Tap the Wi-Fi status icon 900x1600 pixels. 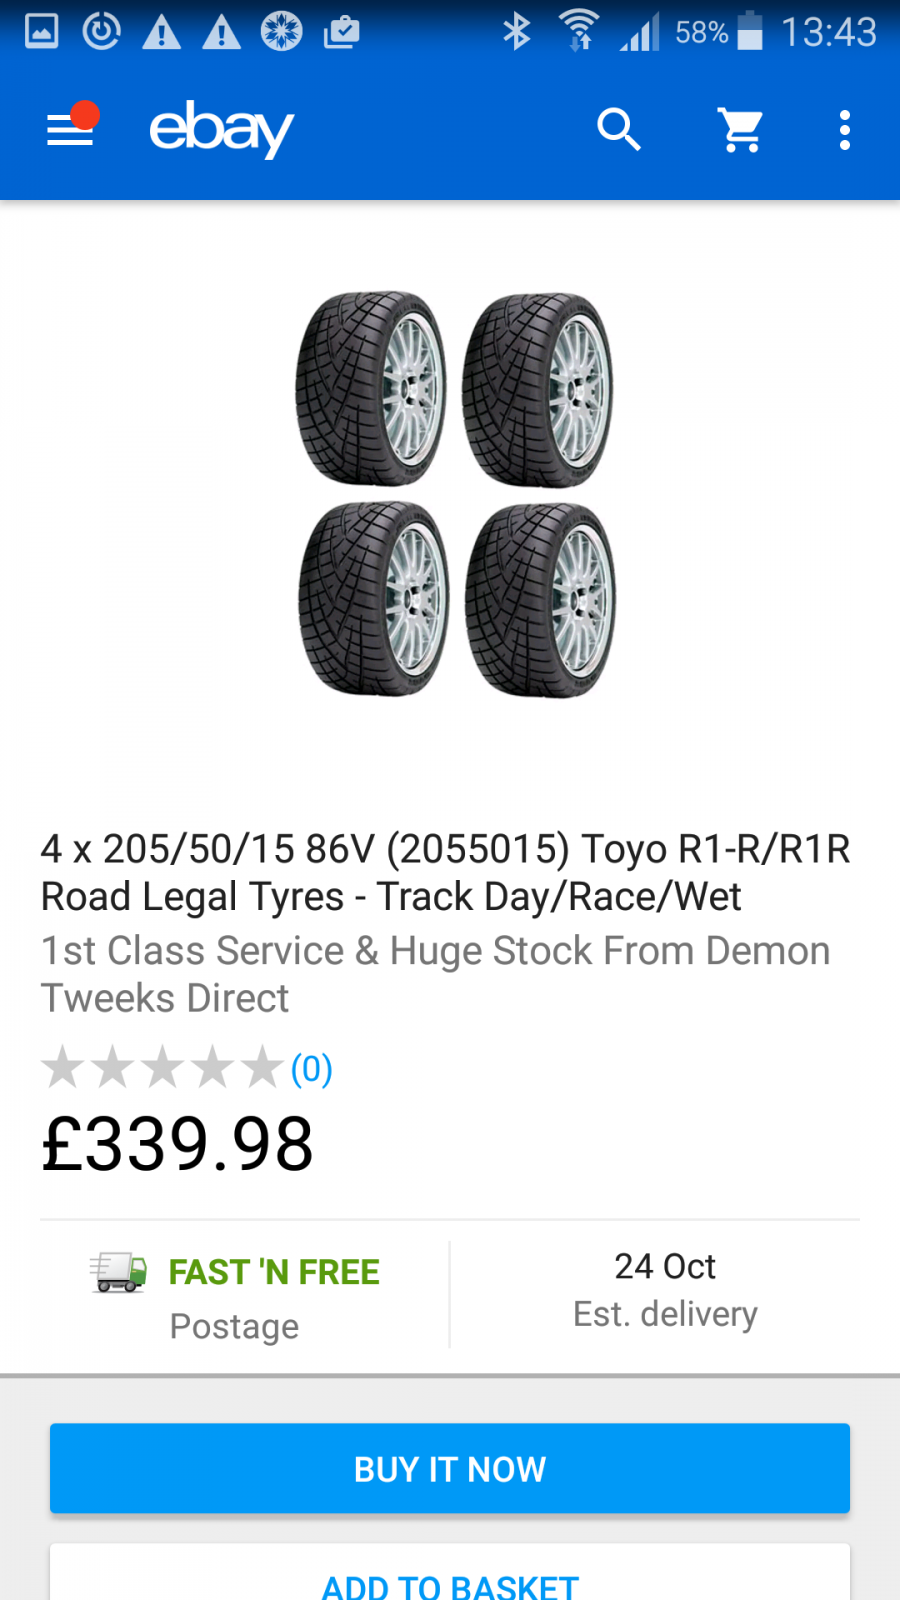[578, 30]
